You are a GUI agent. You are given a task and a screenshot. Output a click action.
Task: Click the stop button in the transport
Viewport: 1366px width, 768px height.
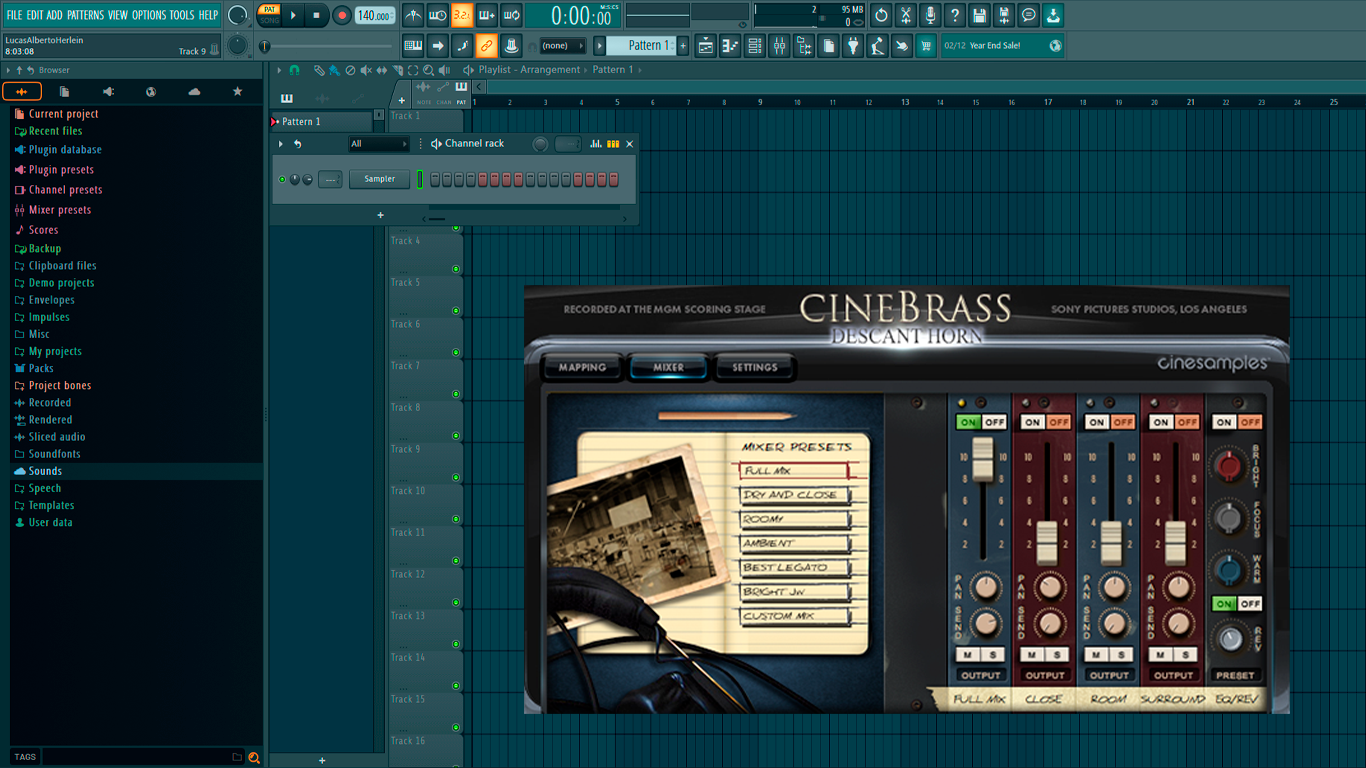[316, 15]
